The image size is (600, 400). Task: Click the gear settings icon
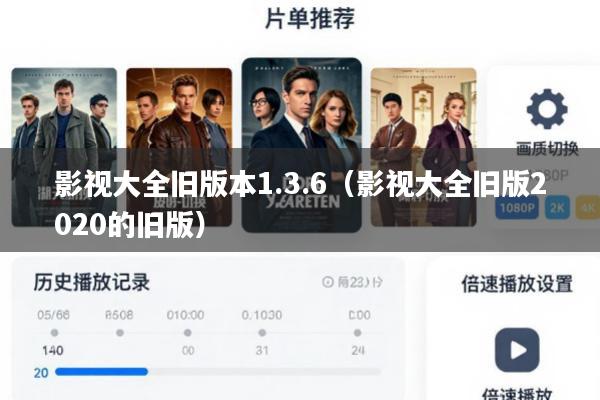pyautogui.click(x=547, y=109)
